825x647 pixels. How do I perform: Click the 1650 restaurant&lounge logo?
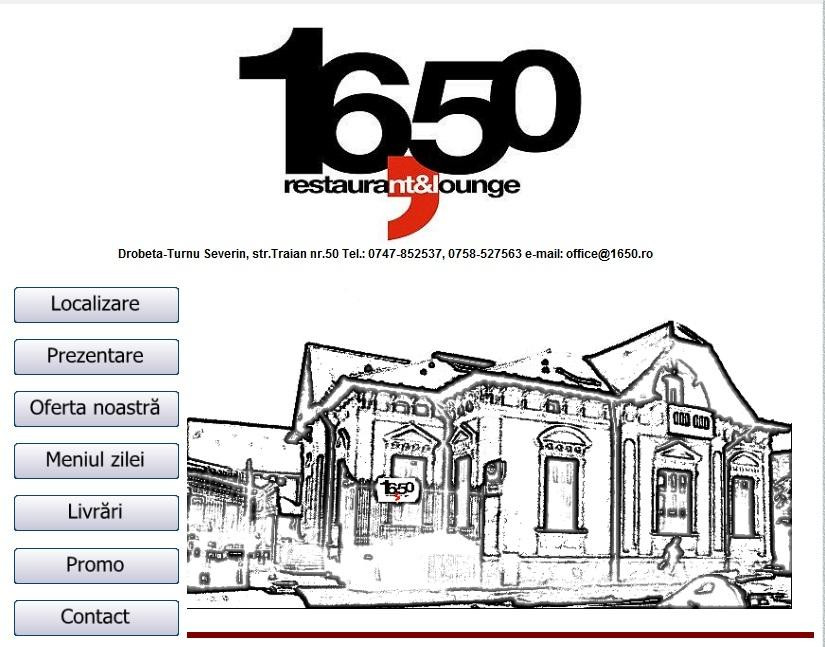point(410,134)
